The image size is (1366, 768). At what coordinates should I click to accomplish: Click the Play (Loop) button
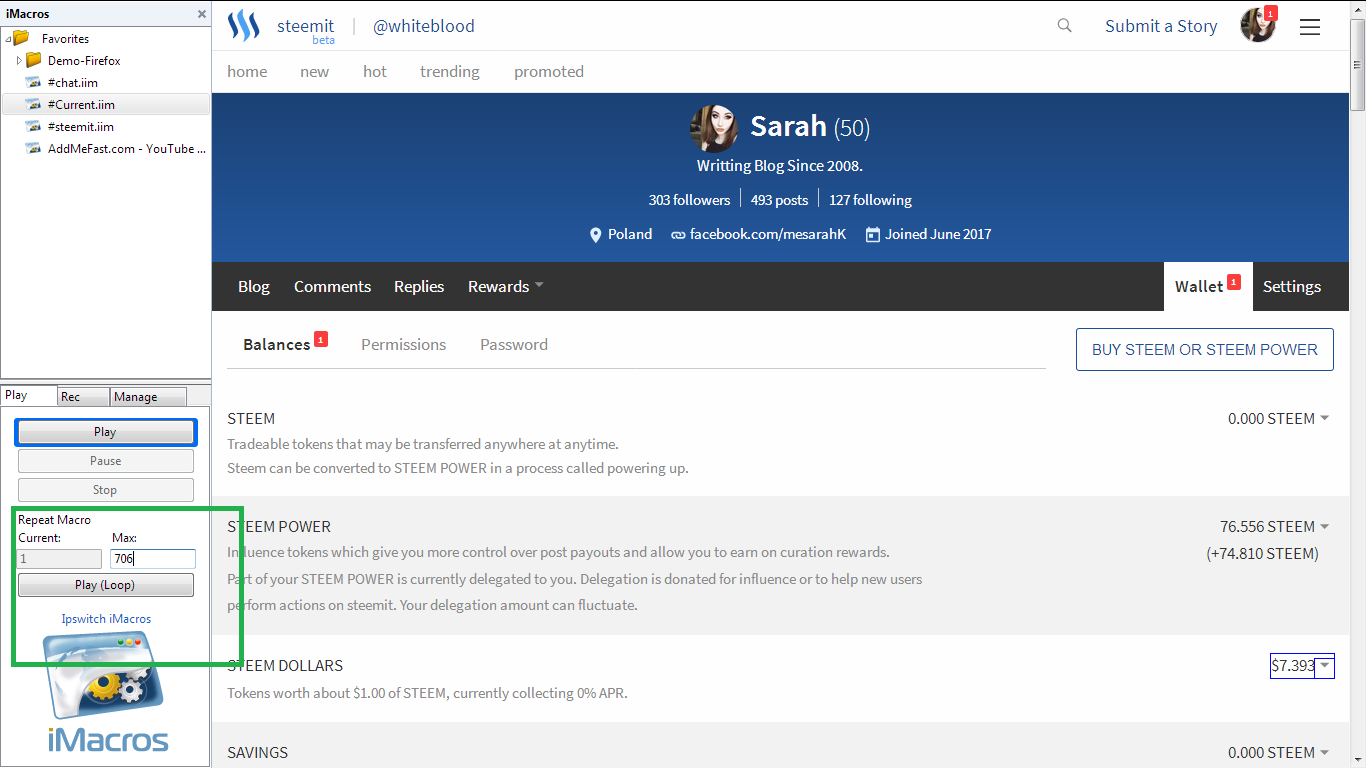(x=106, y=585)
